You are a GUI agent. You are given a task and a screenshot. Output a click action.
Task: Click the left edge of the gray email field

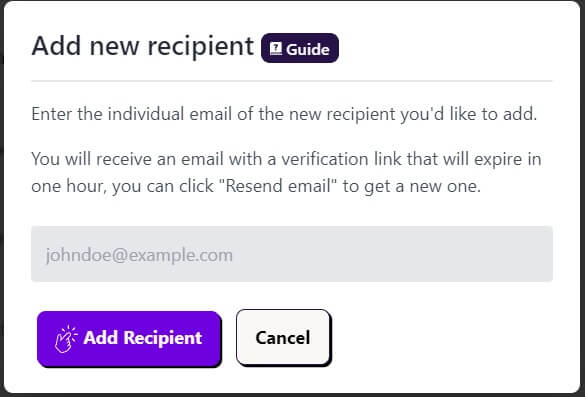(x=37, y=254)
